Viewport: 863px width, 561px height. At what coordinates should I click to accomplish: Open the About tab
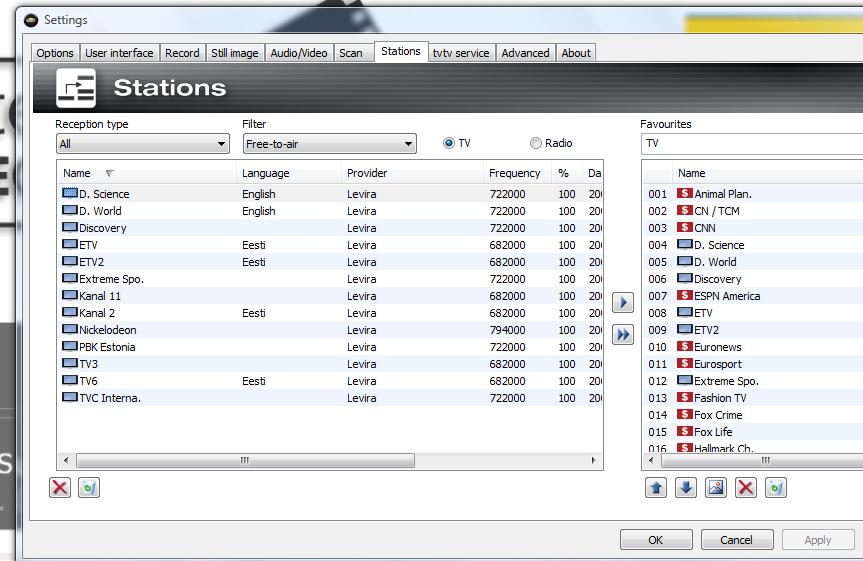[576, 53]
